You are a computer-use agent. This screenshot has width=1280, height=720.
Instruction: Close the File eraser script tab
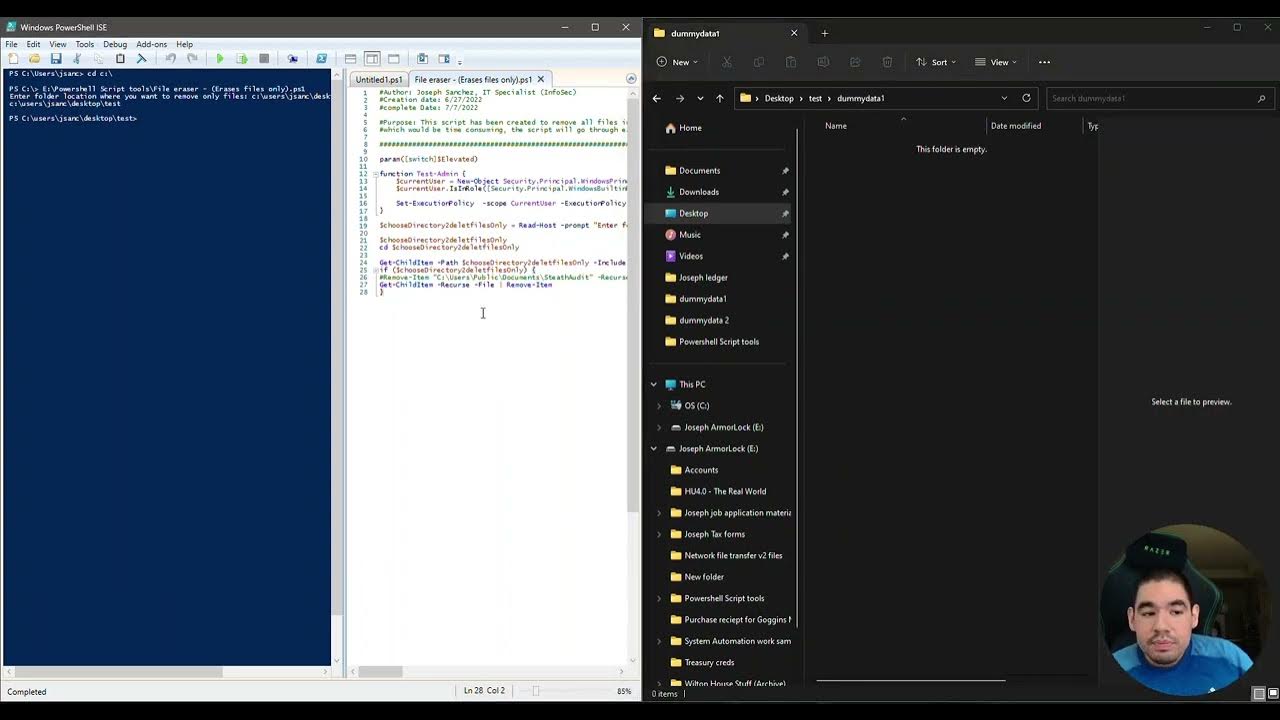[541, 79]
